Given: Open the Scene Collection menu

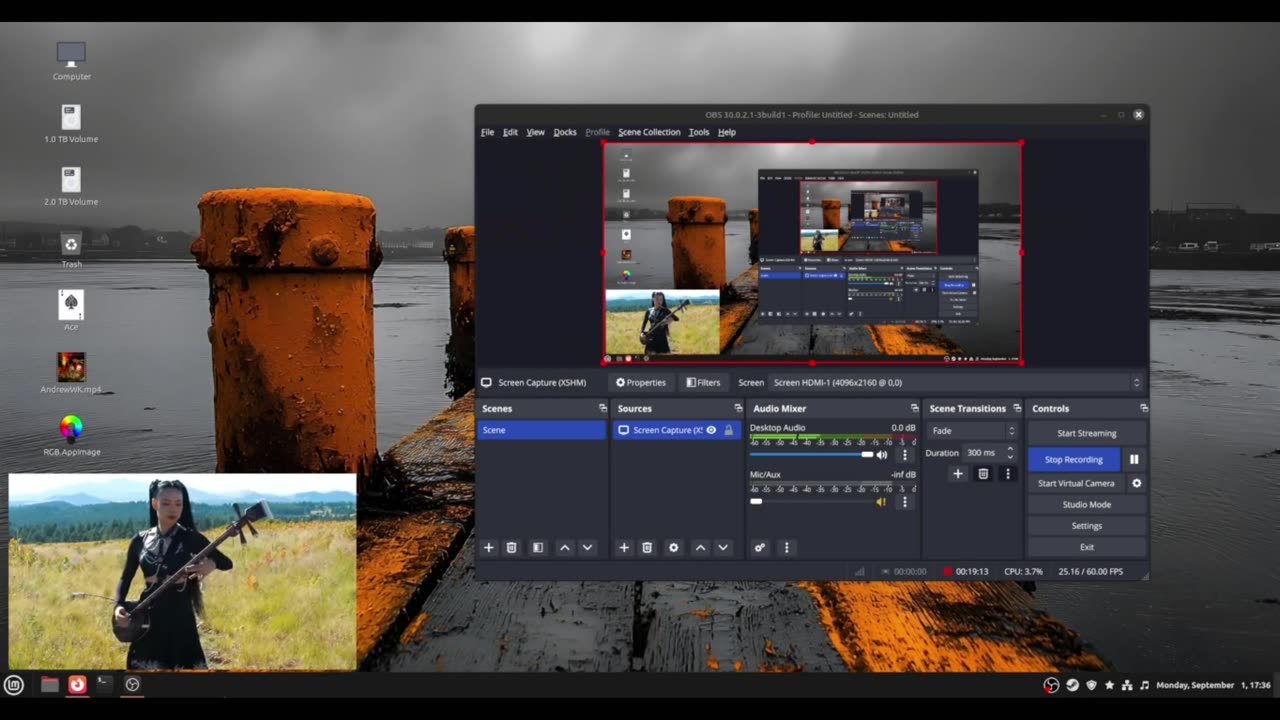Looking at the screenshot, I should [x=649, y=132].
